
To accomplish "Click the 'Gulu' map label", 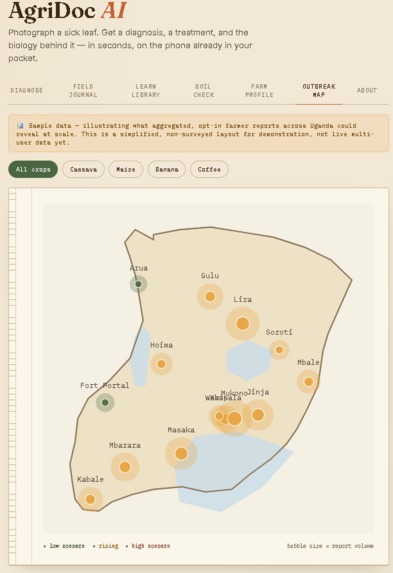I will (x=210, y=276).
